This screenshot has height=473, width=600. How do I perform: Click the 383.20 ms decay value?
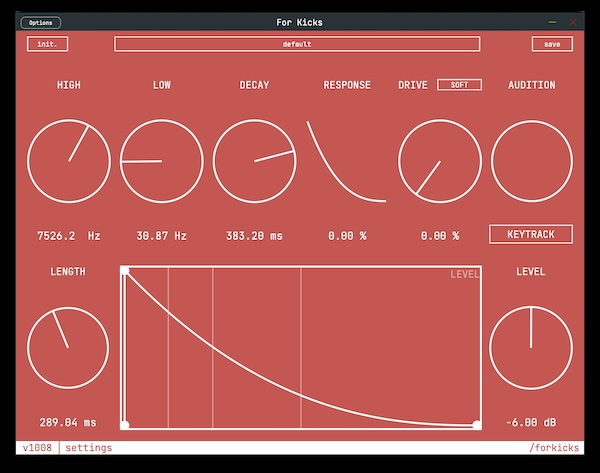[x=254, y=236]
